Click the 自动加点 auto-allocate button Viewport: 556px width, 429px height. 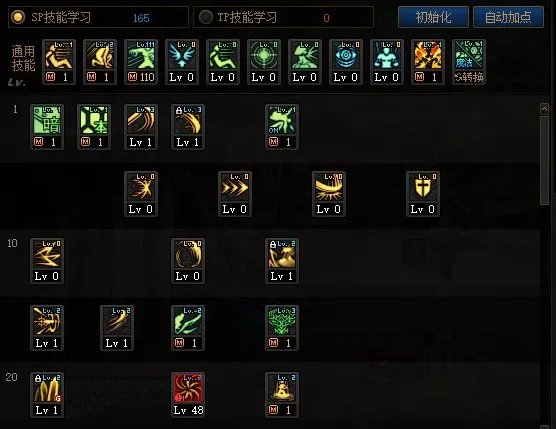[x=508, y=17]
